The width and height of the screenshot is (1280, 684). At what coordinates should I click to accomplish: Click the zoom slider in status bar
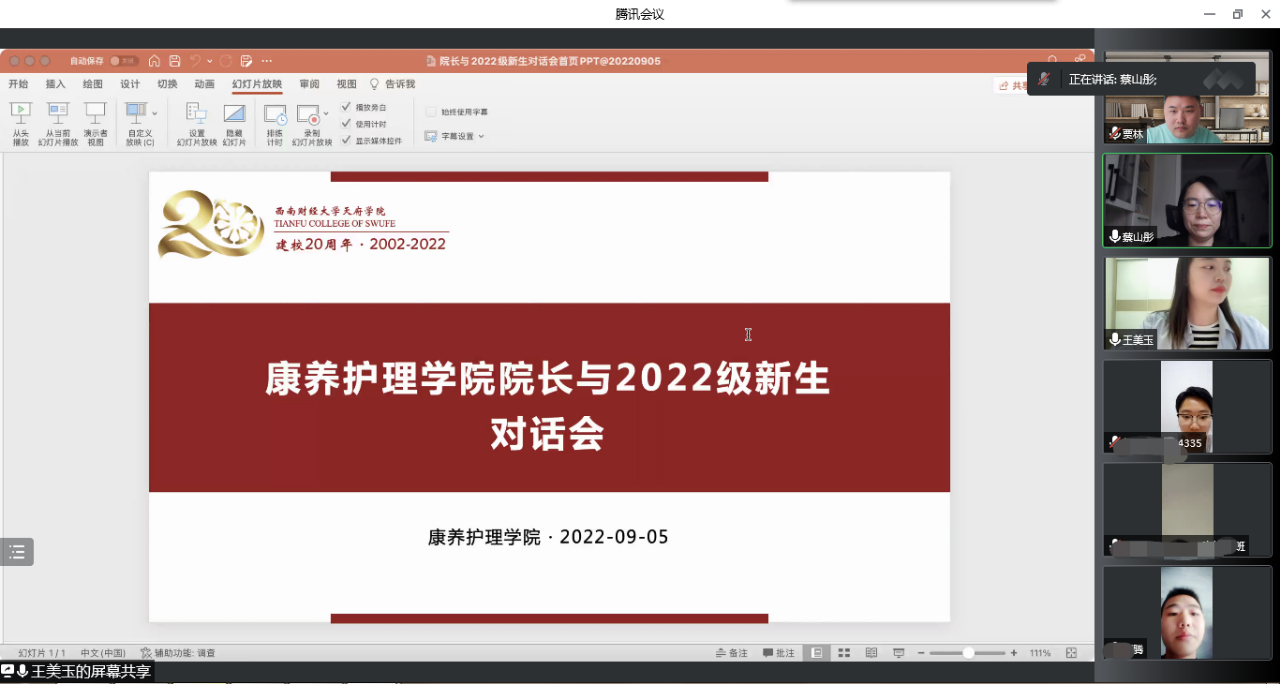tap(967, 653)
